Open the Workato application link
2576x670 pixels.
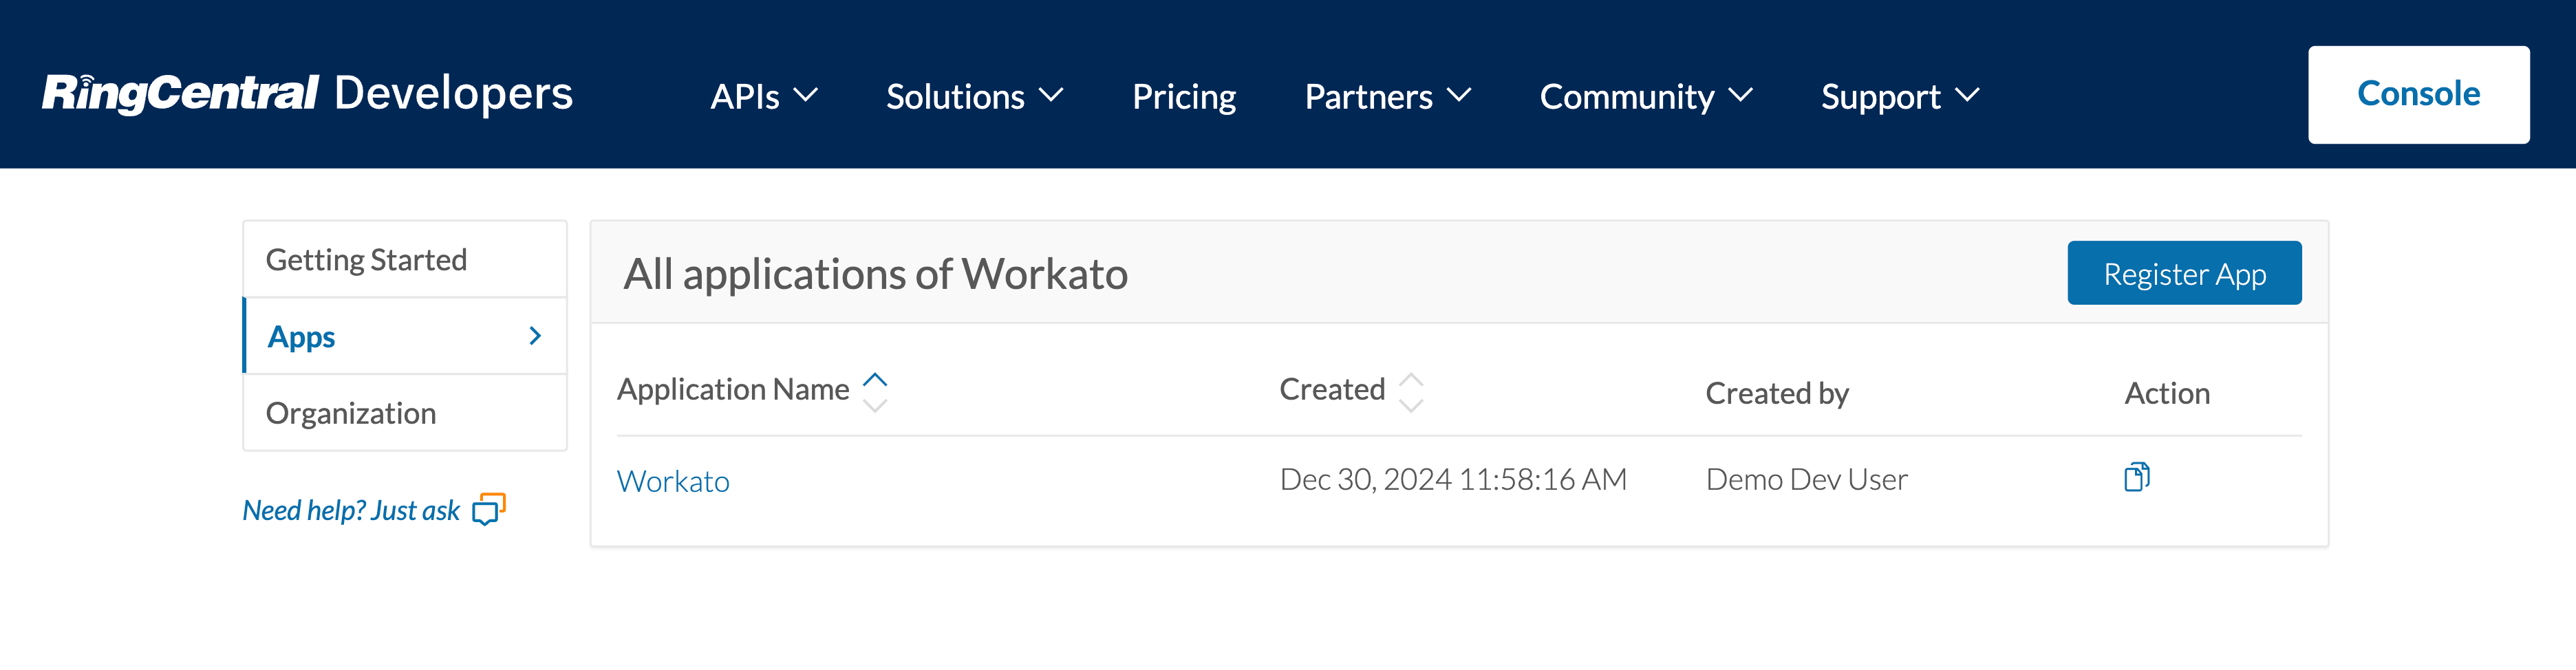[674, 480]
